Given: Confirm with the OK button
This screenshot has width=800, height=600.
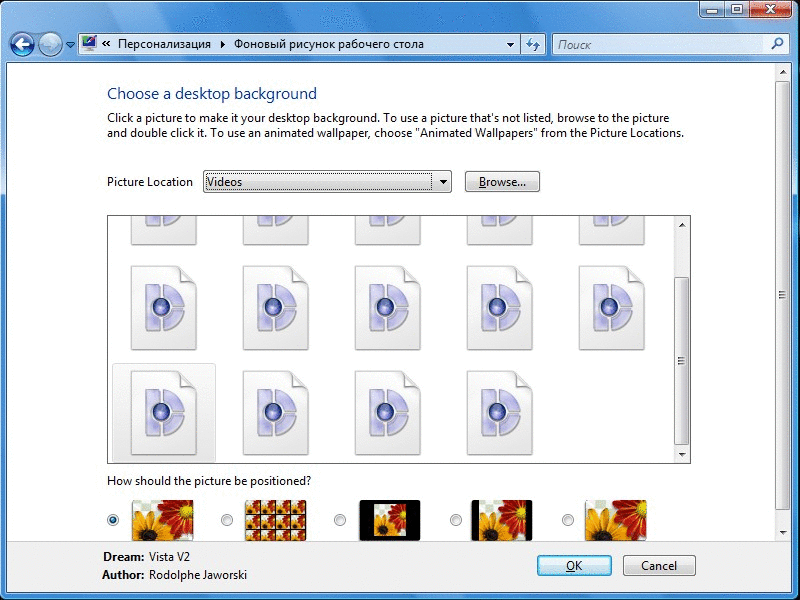Looking at the screenshot, I should [574, 566].
